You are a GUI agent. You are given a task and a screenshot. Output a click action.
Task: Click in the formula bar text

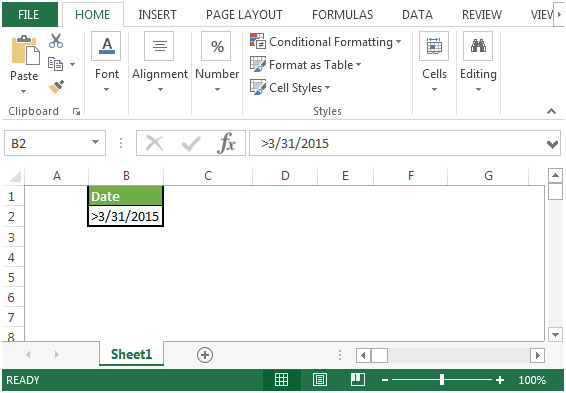click(295, 144)
